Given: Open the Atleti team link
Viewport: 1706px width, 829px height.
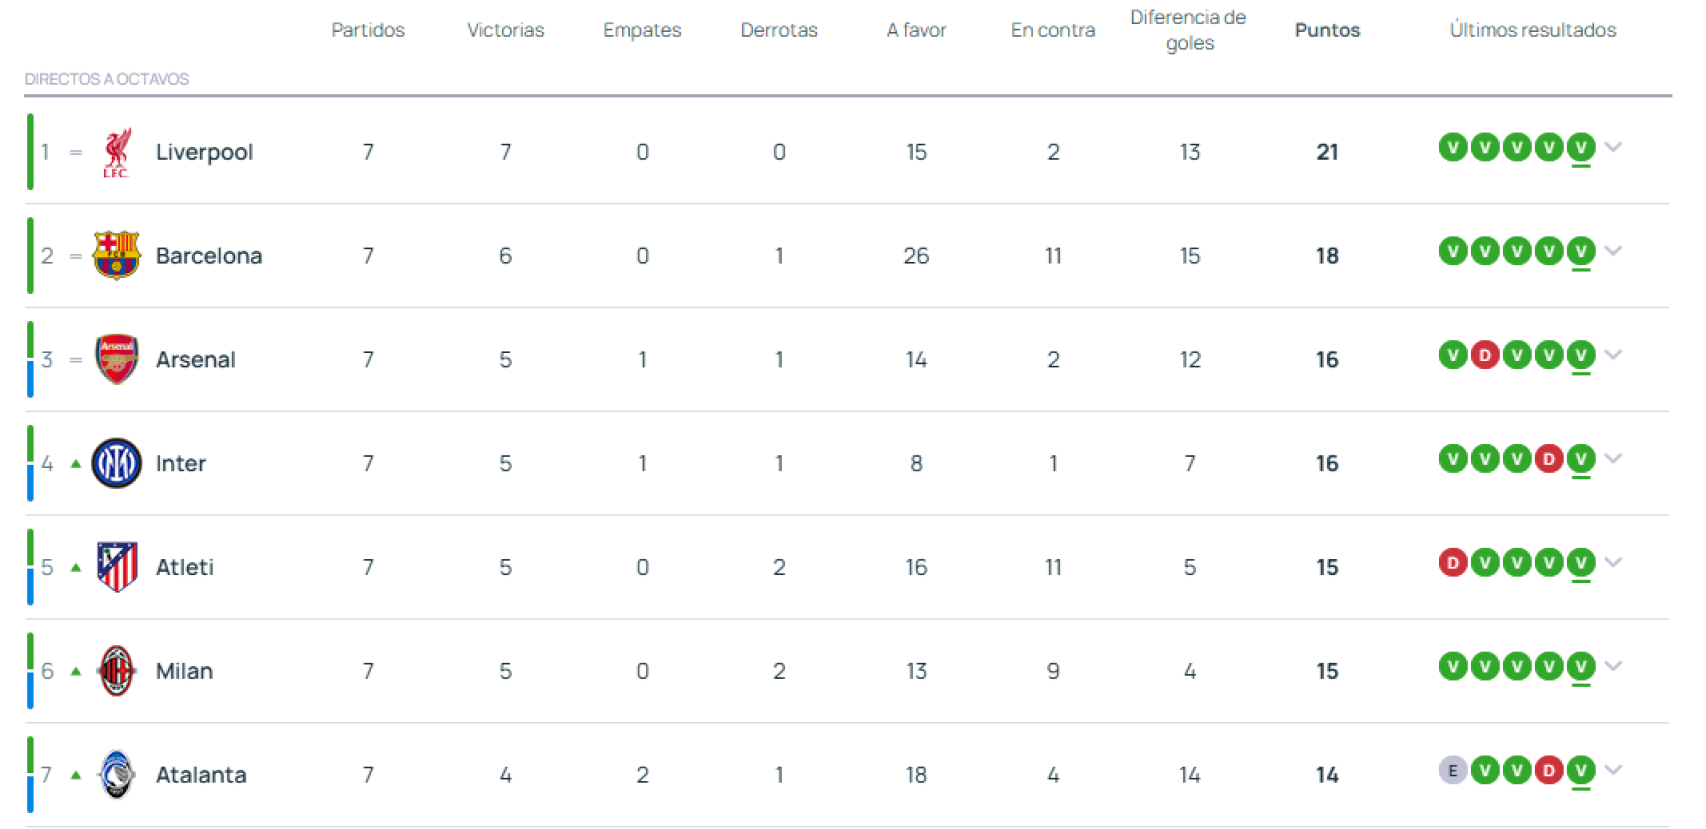Looking at the screenshot, I should [x=185, y=567].
